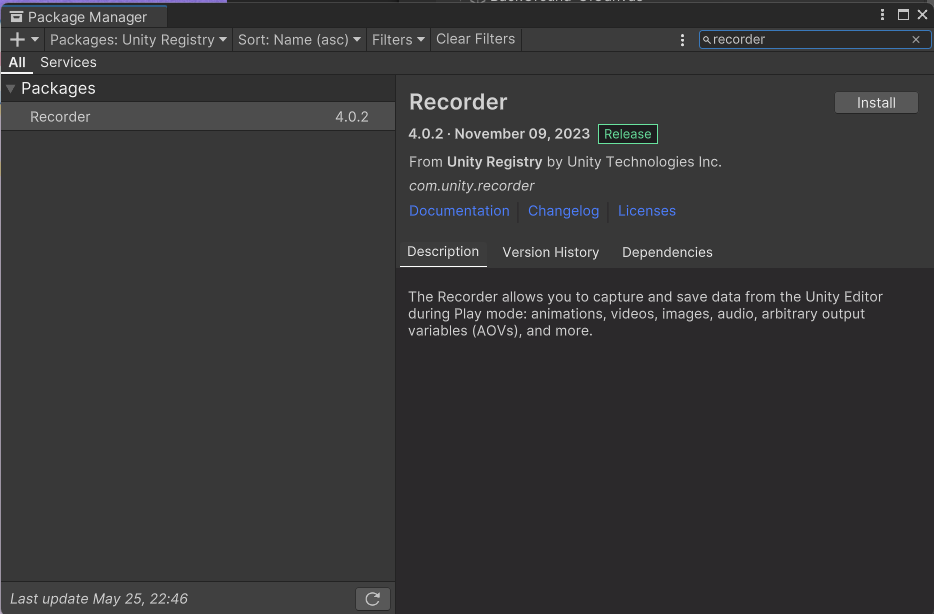Click the com.unity.recorder package name text
The image size is (934, 614).
(x=472, y=186)
